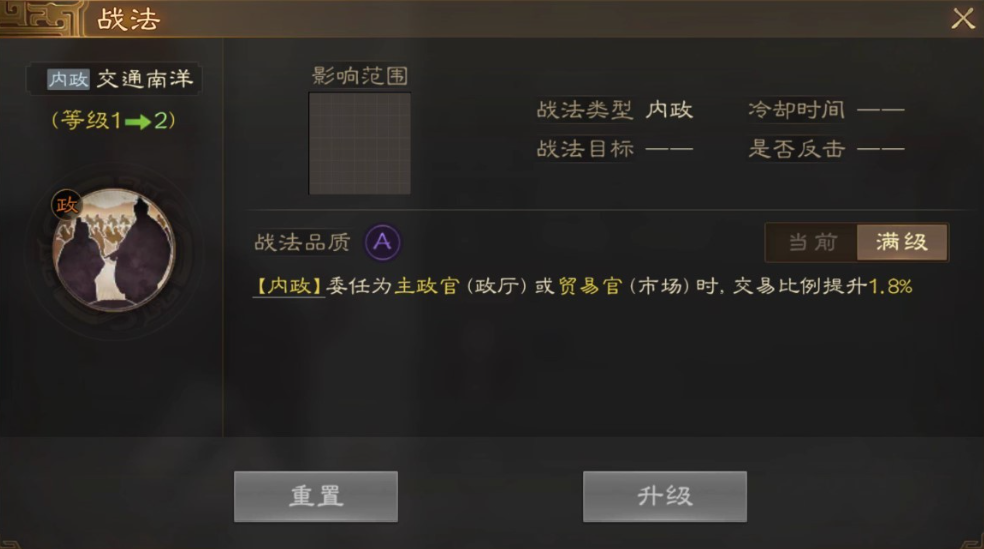
Task: Click the 贸易官 highlighted term
Action: [590, 287]
